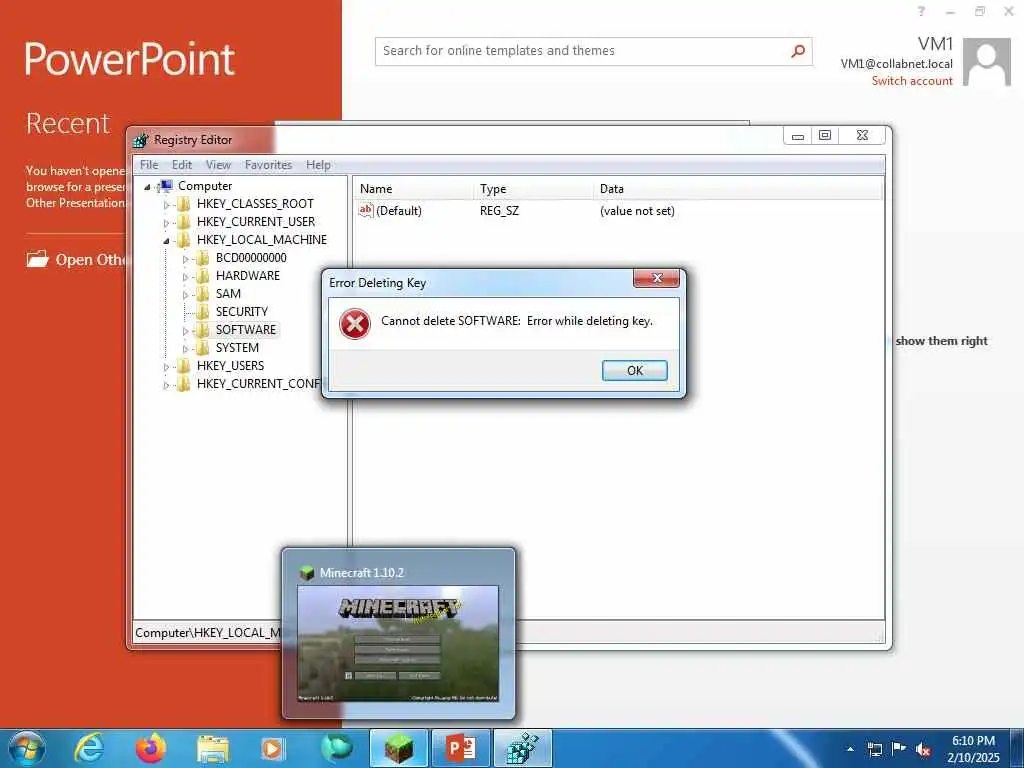
Task: Launch Firefox from the taskbar
Action: pyautogui.click(x=151, y=748)
